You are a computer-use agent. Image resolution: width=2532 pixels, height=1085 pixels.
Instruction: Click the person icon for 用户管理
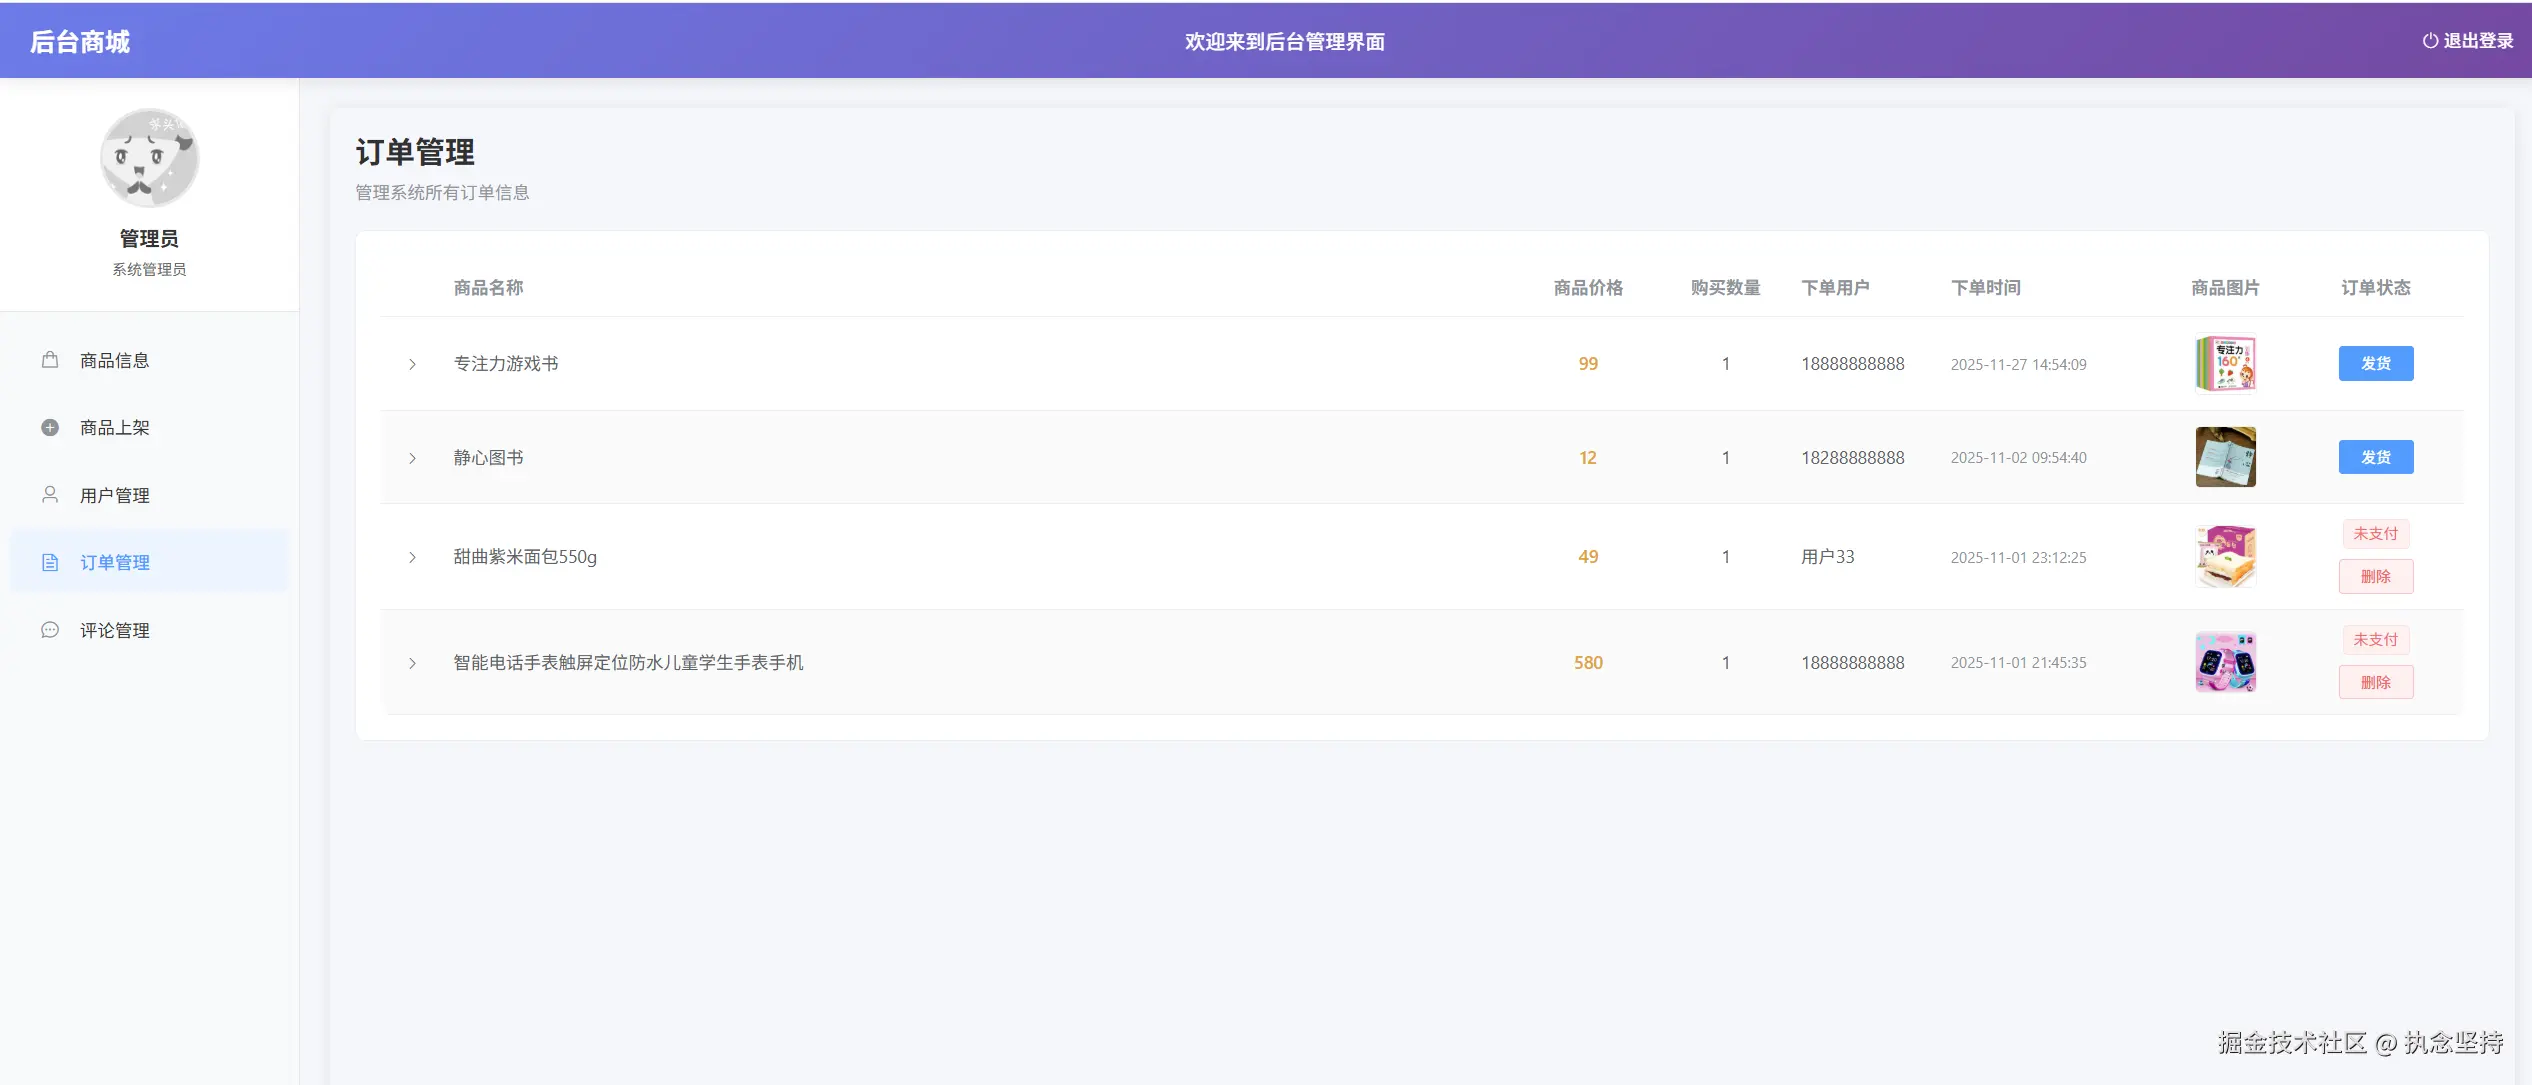[50, 495]
